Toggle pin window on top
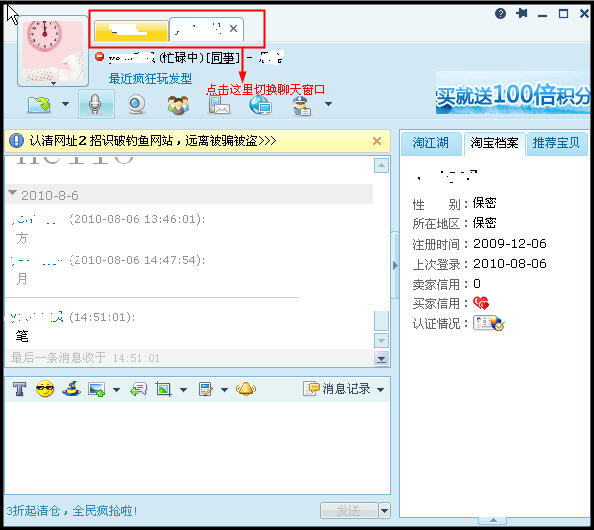The width and height of the screenshot is (594, 530). 522,14
